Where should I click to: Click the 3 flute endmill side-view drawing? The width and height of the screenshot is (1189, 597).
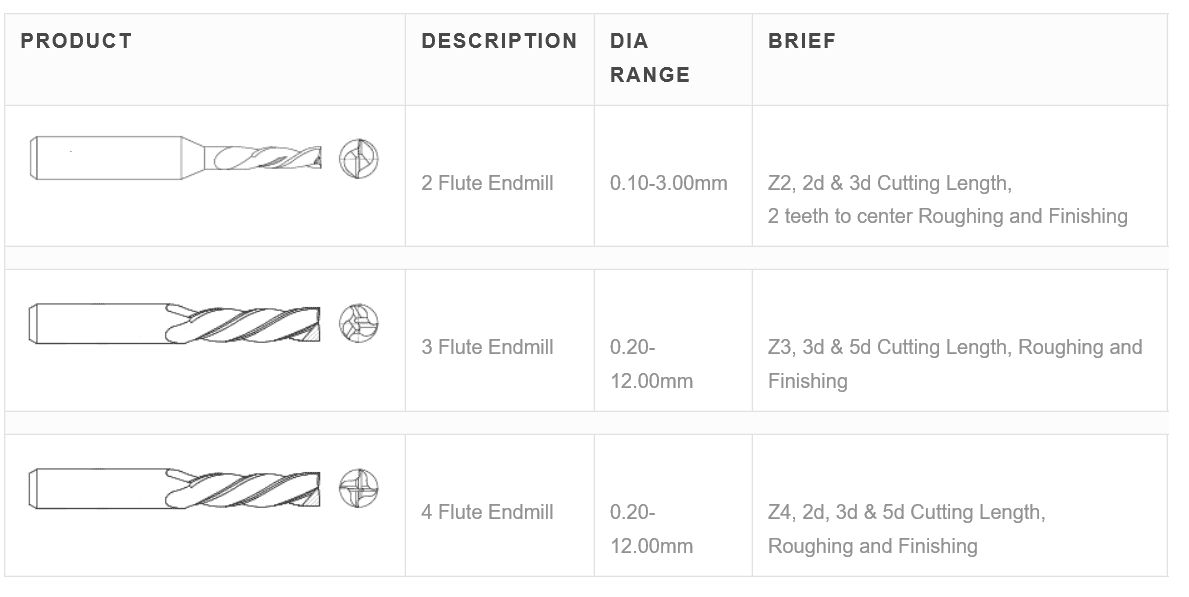point(176,322)
